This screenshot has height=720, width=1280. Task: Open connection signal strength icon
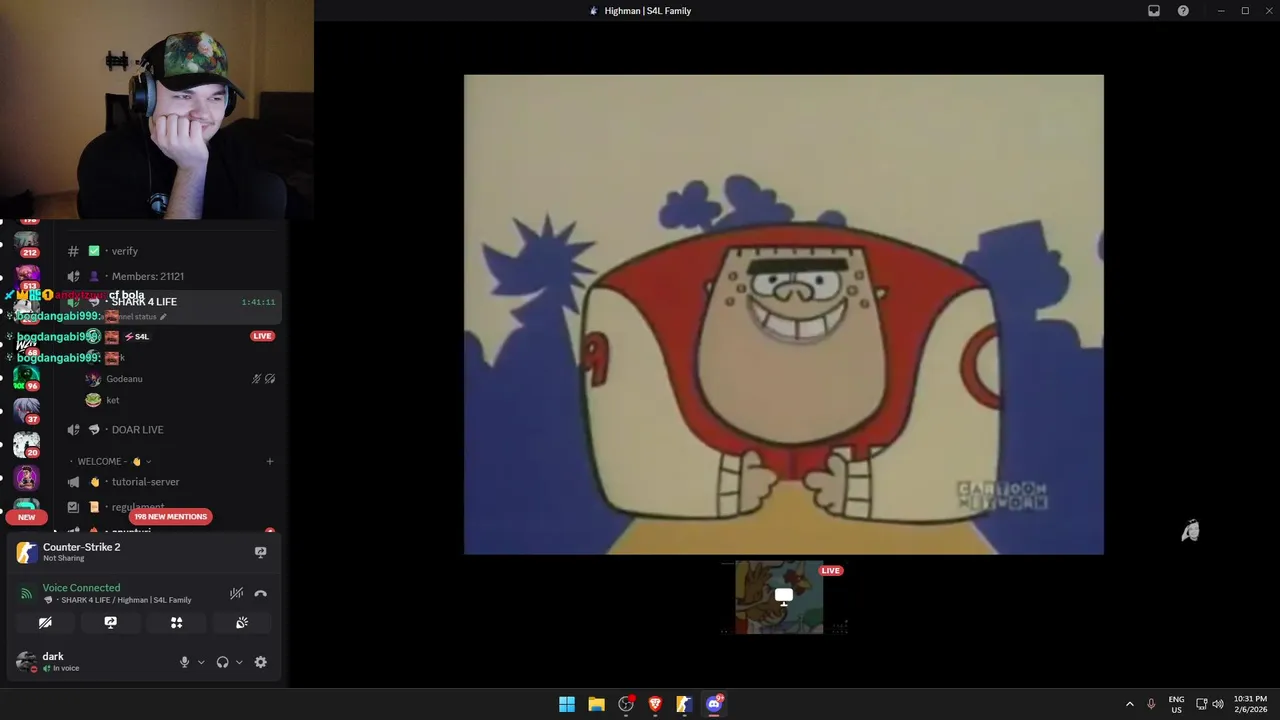[x=26, y=593]
